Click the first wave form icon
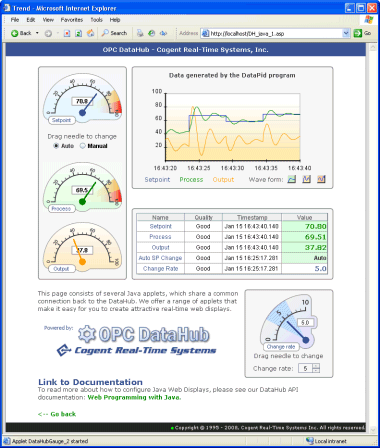380x448 pixels. 292,179
